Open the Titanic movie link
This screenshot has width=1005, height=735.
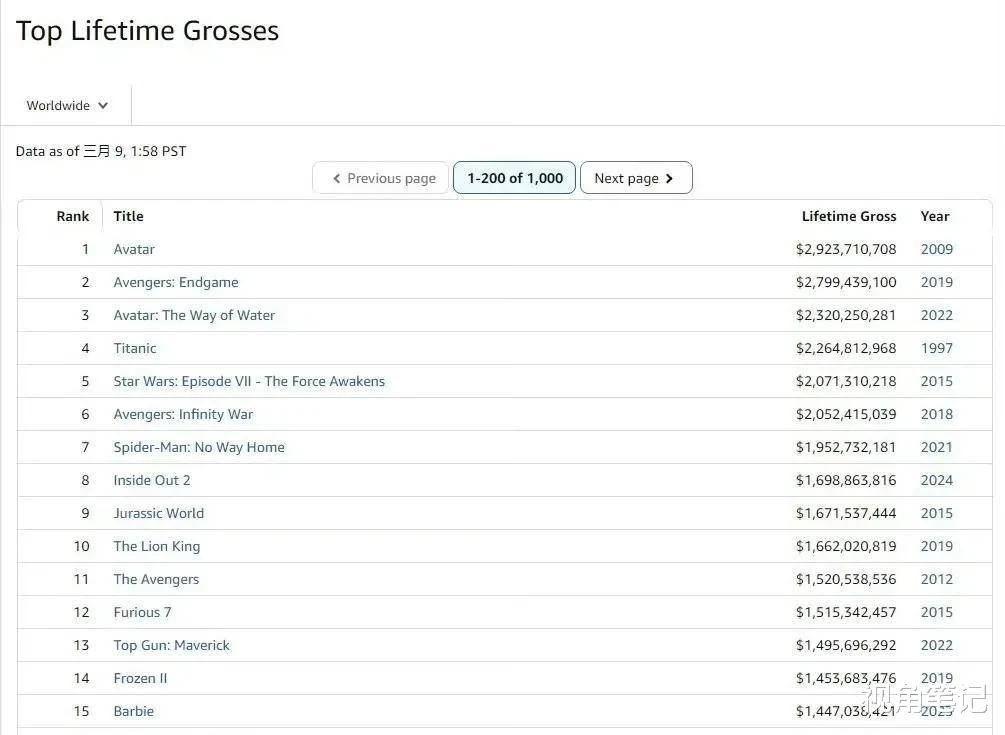pyautogui.click(x=135, y=349)
